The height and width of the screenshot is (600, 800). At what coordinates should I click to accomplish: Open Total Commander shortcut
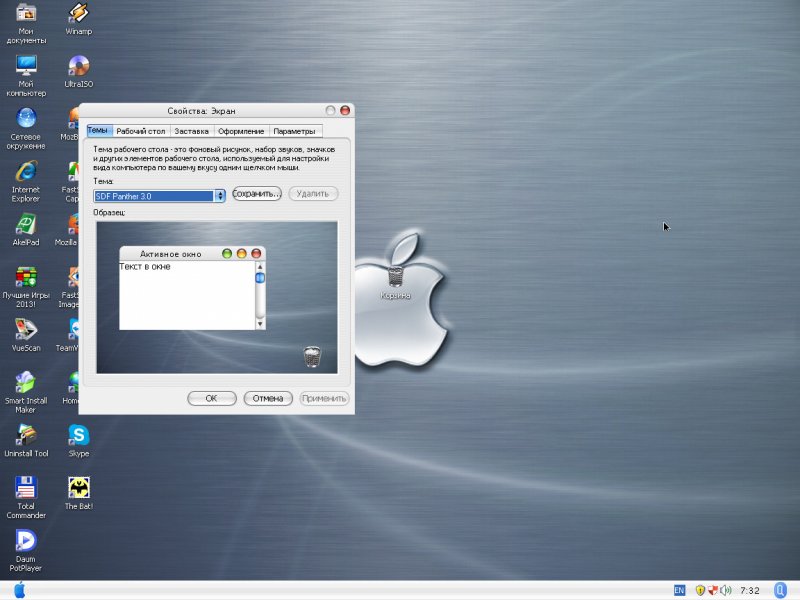click(x=26, y=497)
